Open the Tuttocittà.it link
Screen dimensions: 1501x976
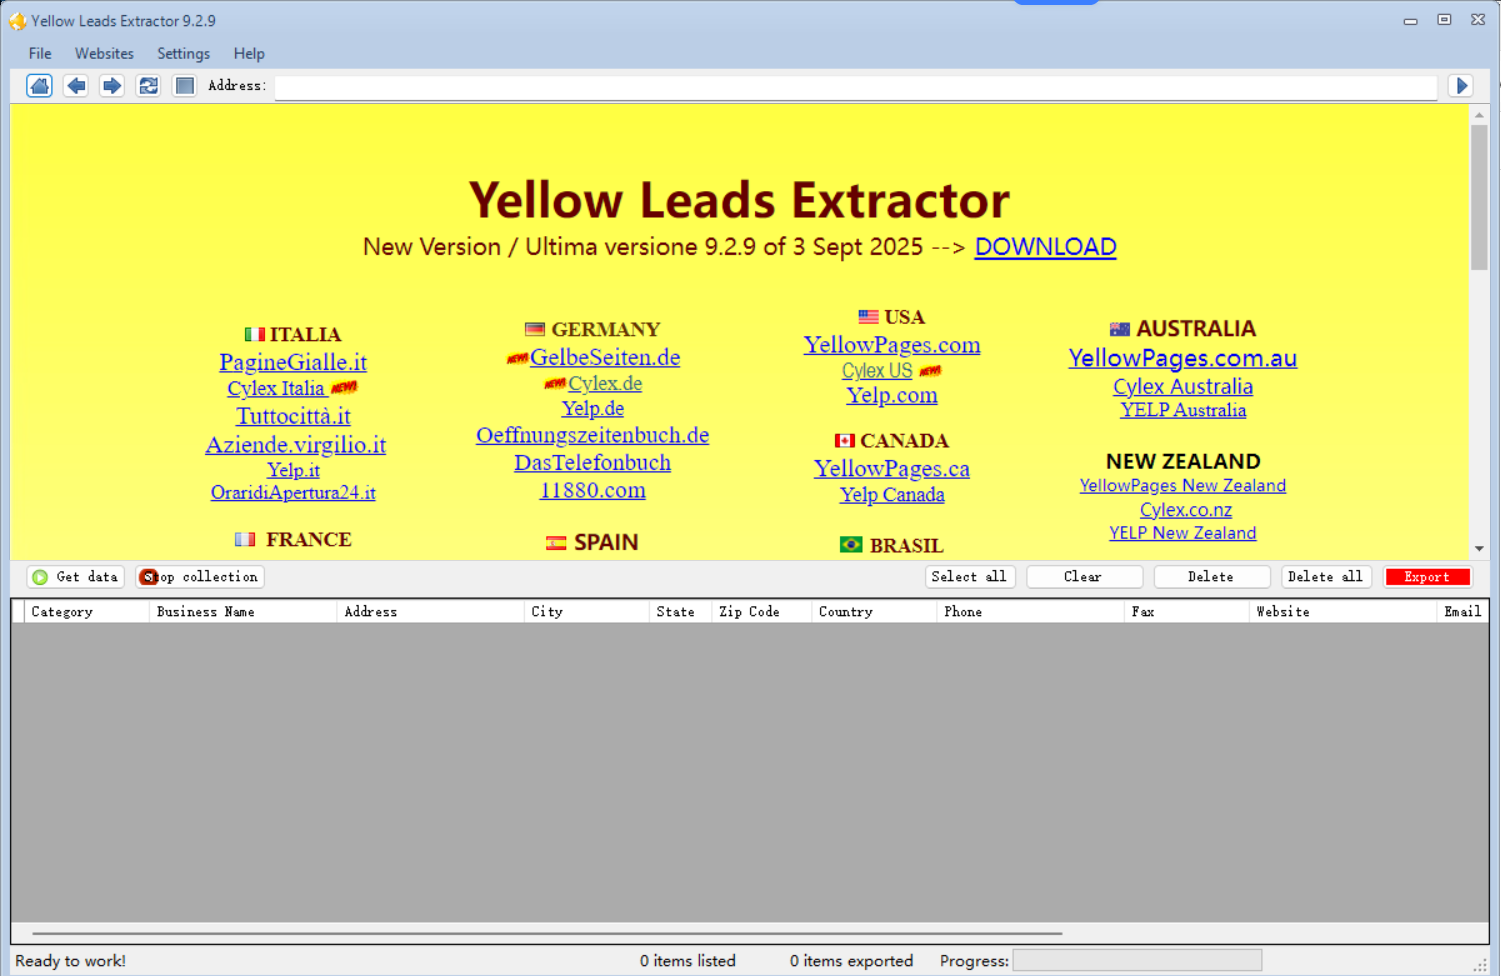pyautogui.click(x=293, y=416)
